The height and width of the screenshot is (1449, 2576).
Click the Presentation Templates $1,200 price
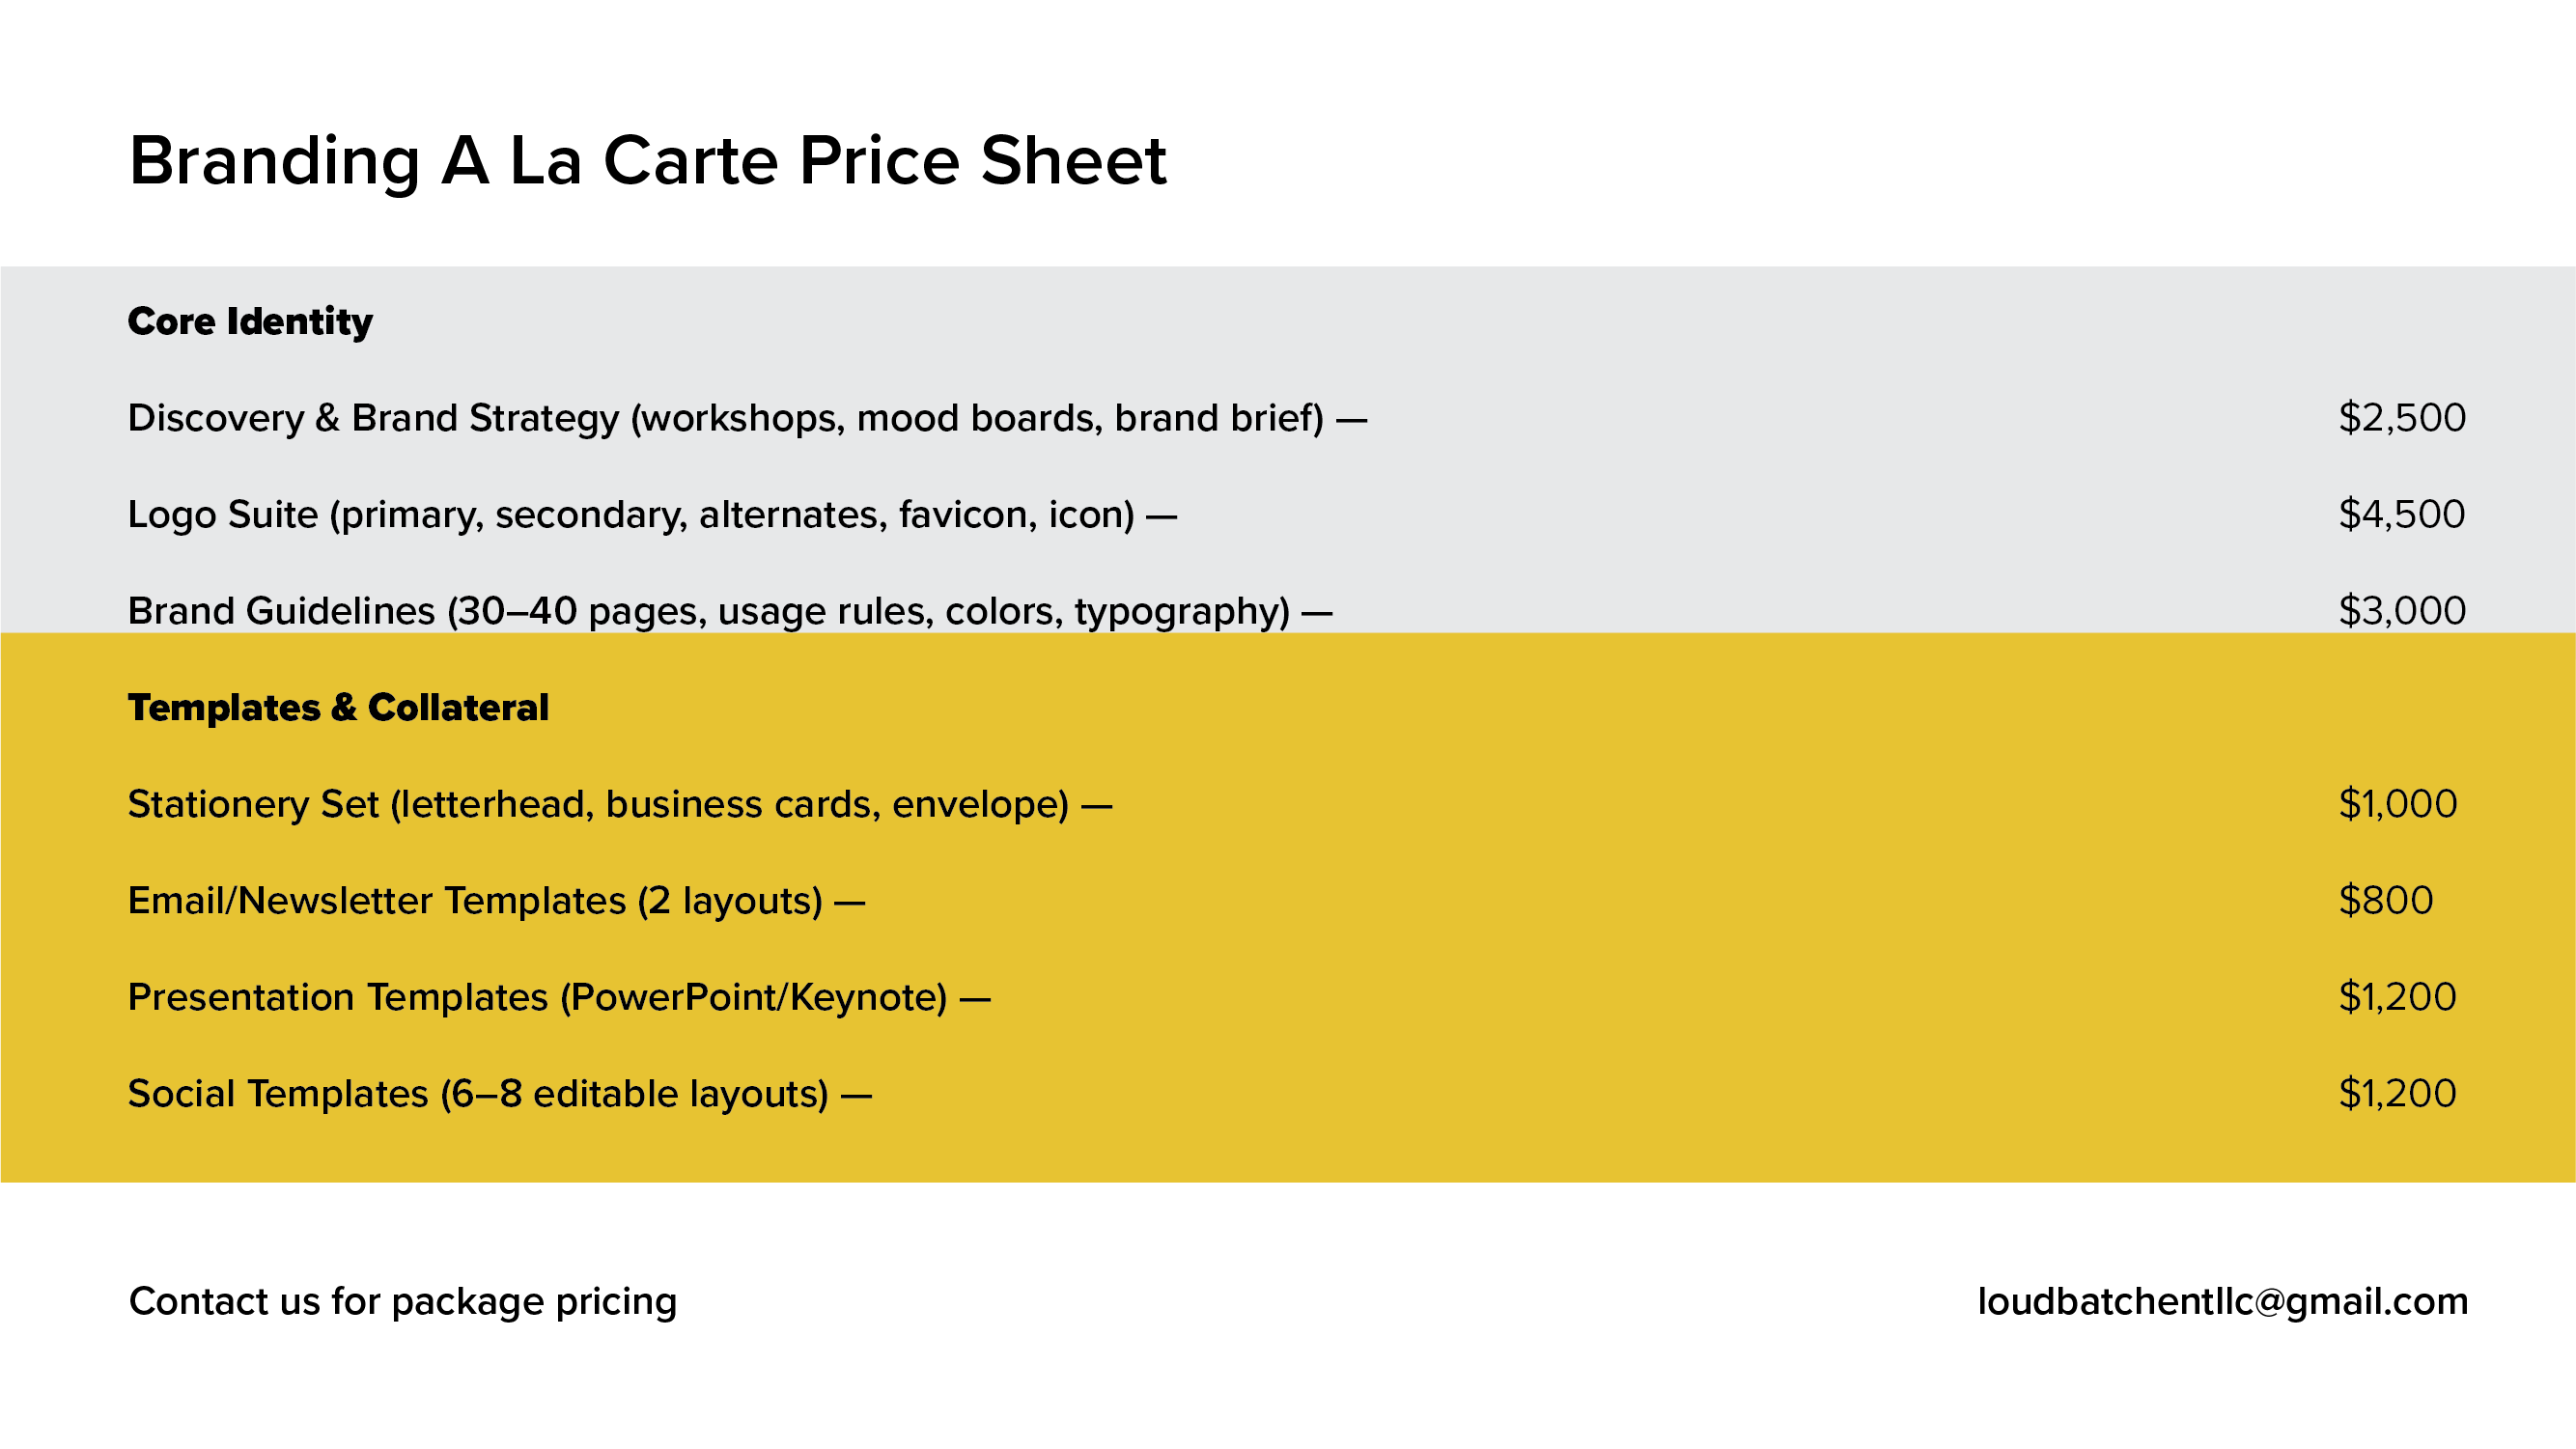tap(2397, 998)
